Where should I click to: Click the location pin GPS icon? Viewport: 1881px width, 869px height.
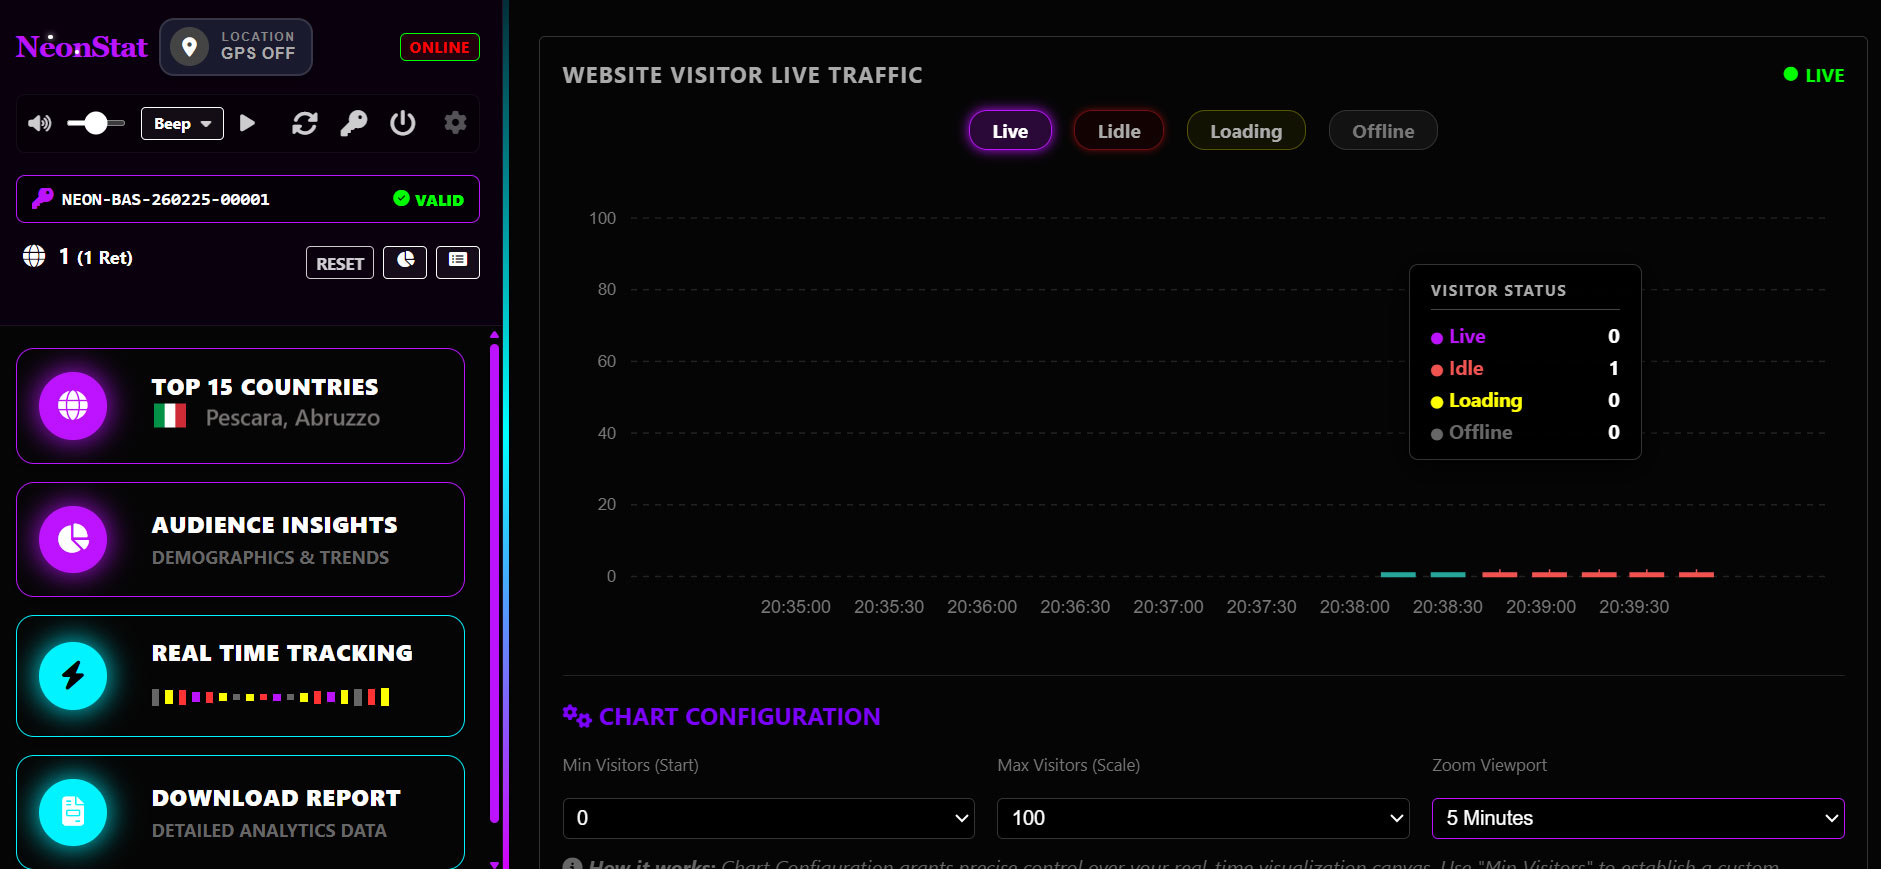coord(189,46)
